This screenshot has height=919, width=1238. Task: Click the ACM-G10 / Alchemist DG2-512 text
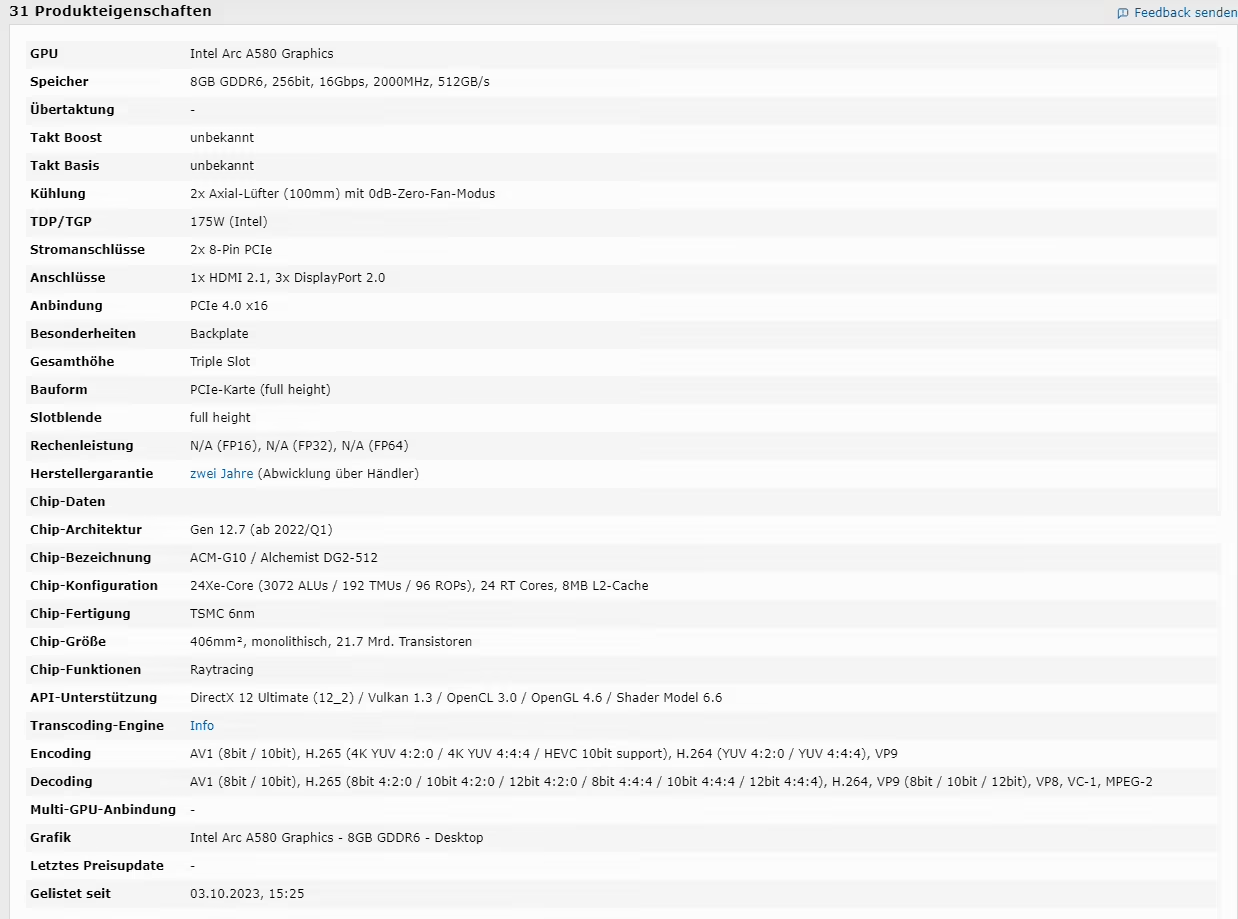[283, 557]
